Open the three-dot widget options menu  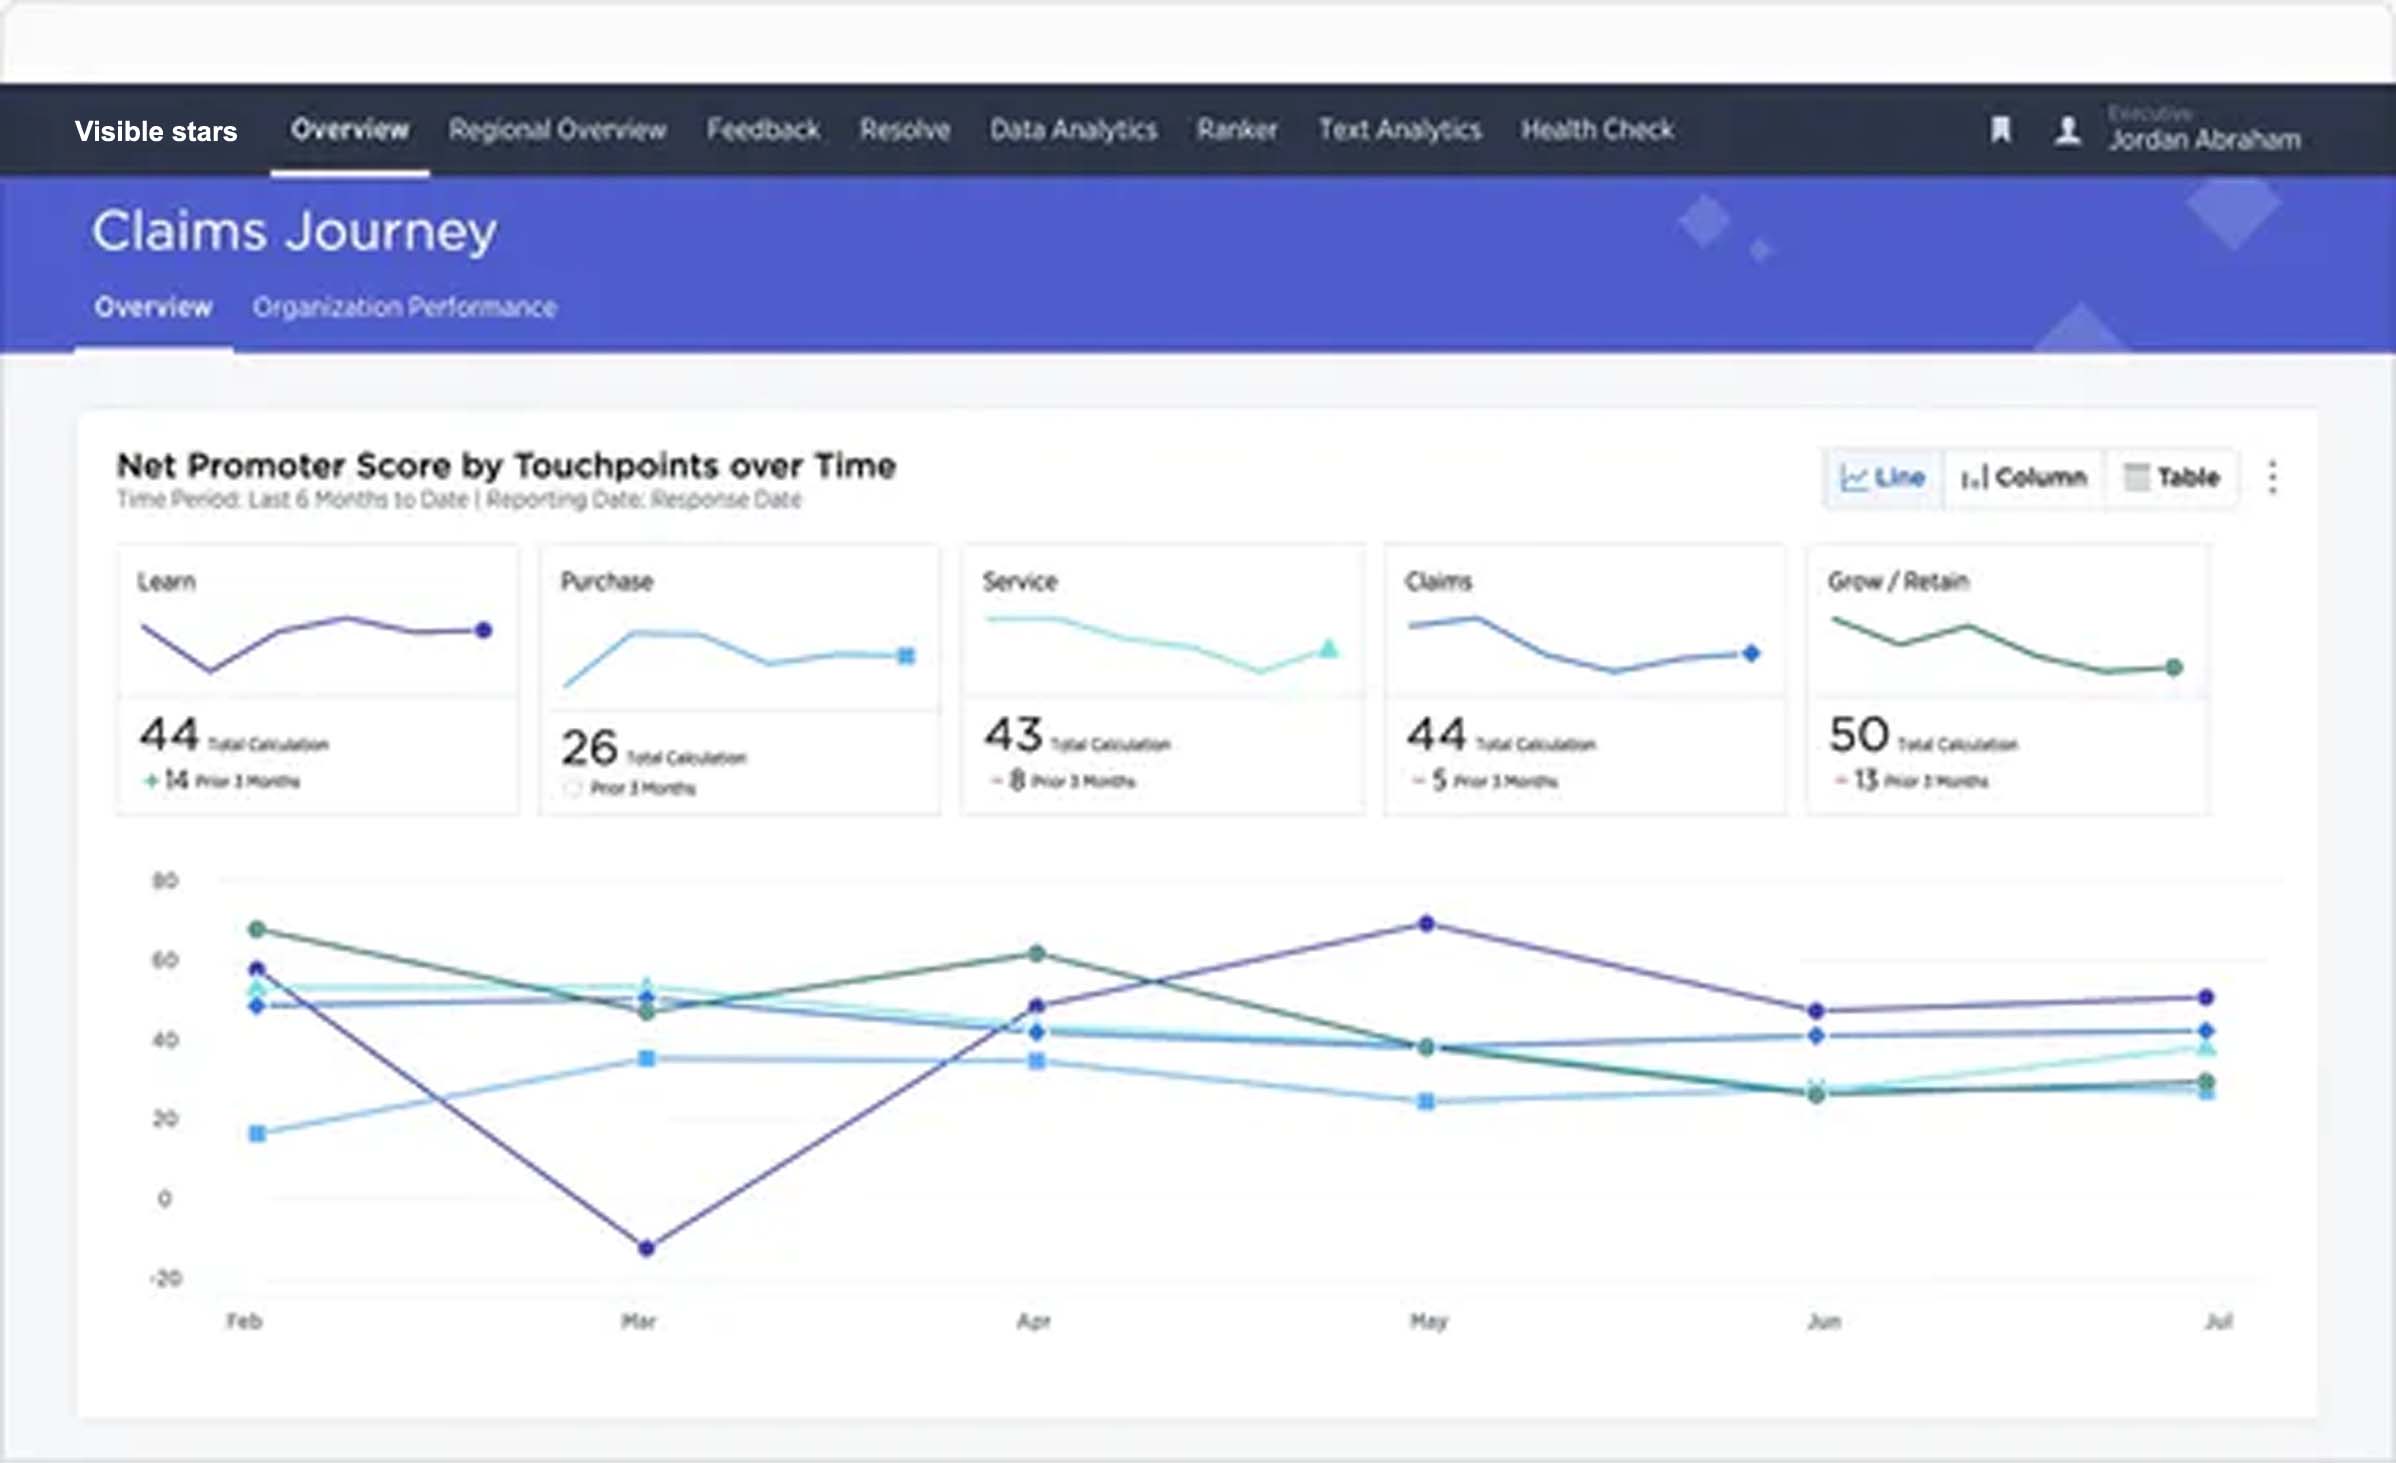2272,477
